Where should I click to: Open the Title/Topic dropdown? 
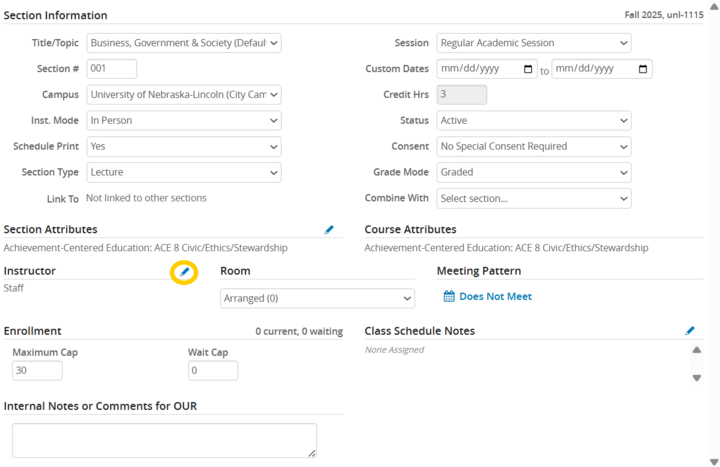[x=184, y=43]
